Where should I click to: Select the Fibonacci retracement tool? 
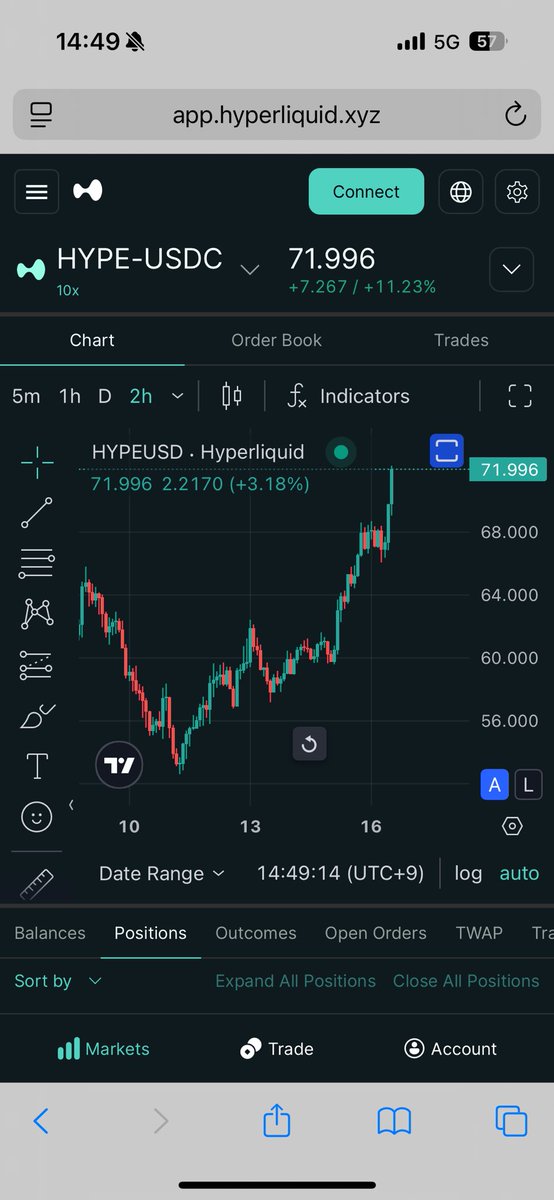pos(37,563)
